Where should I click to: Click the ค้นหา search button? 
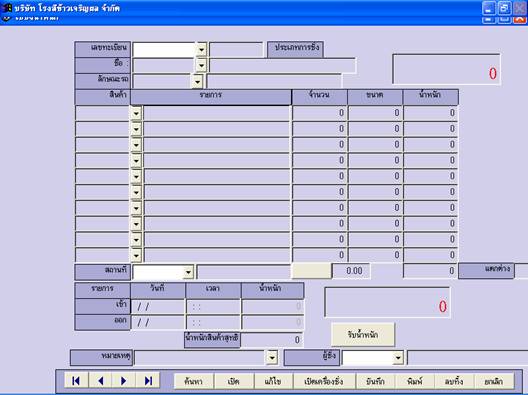194,381
